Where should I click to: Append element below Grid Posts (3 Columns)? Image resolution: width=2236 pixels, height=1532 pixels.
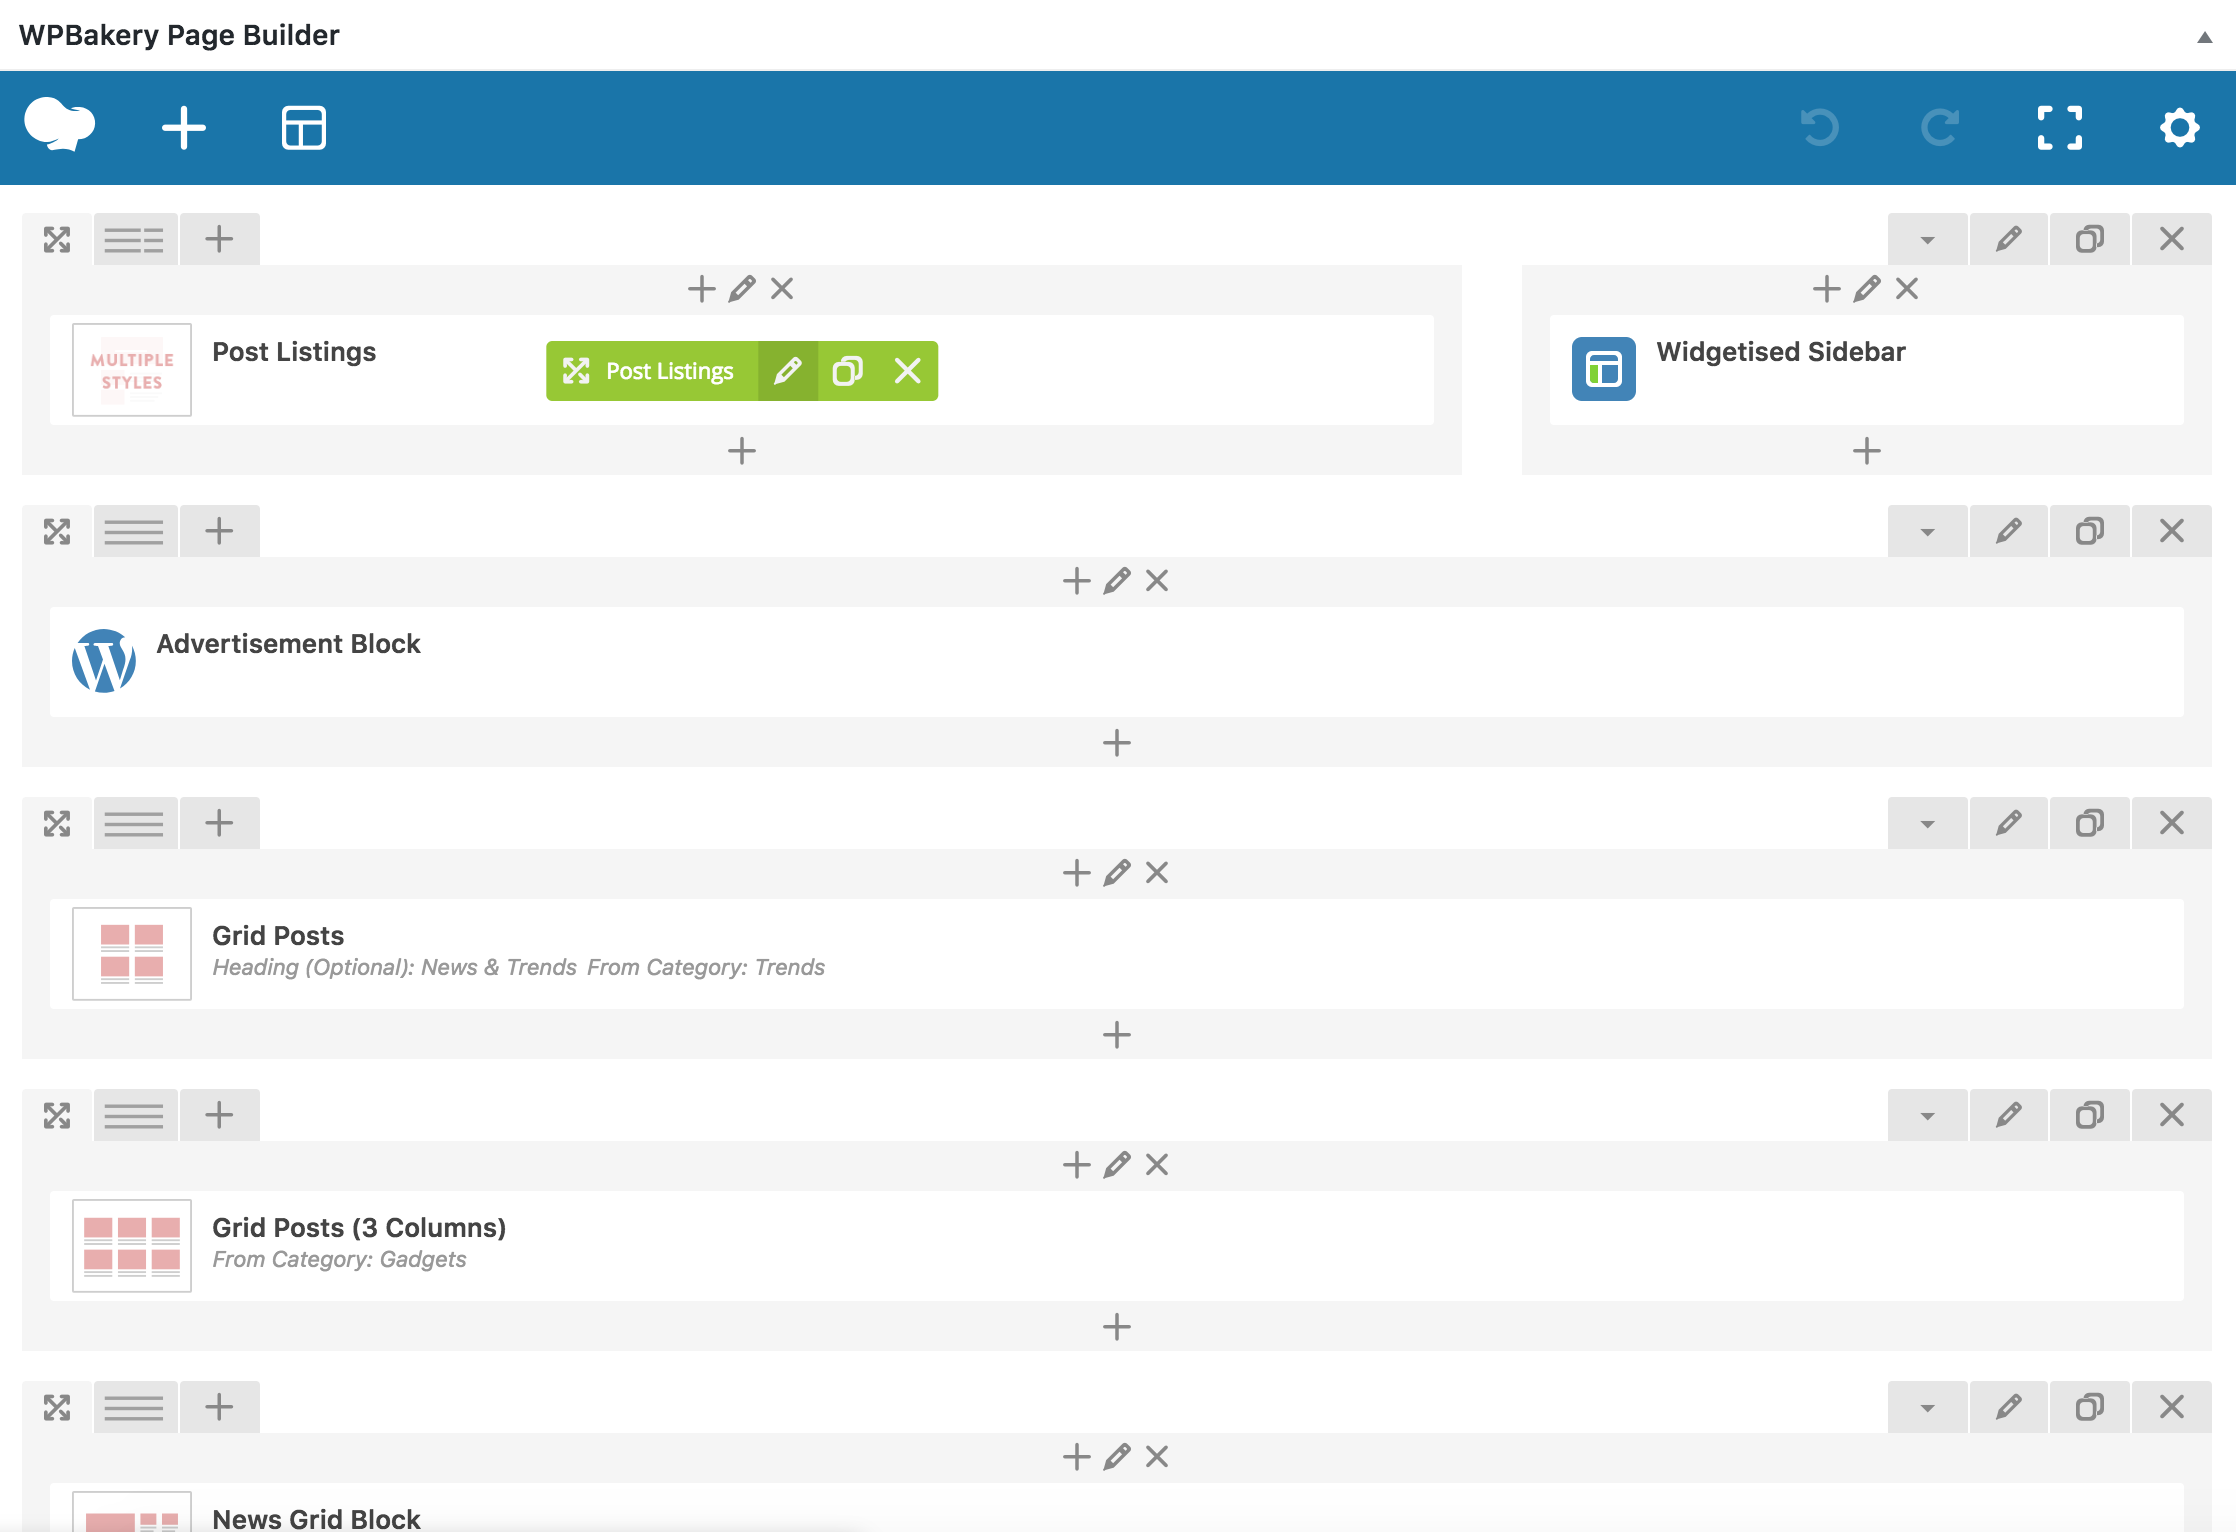1117,1327
